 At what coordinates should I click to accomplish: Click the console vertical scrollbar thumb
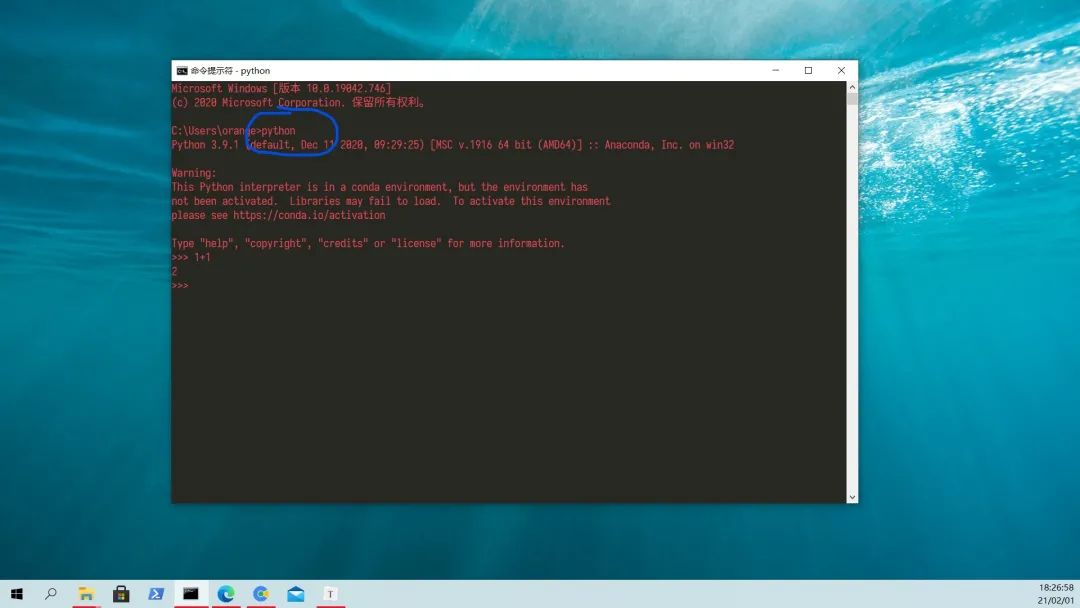[x=852, y=98]
